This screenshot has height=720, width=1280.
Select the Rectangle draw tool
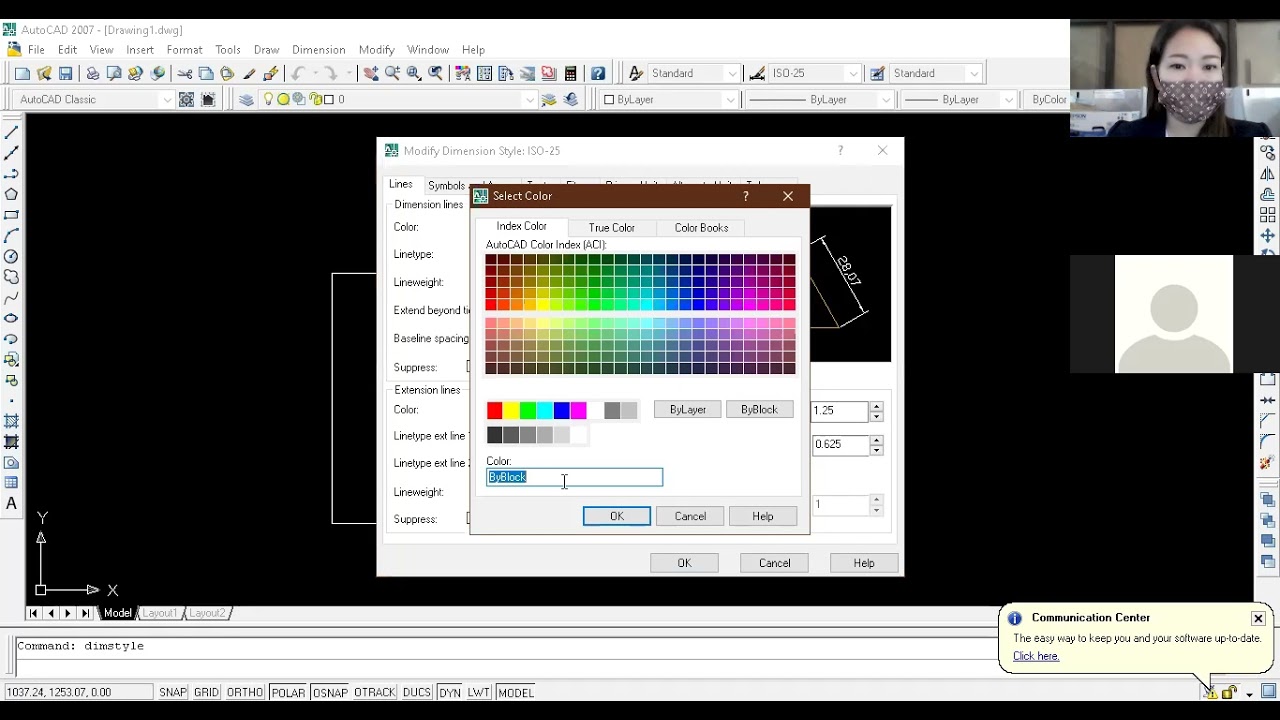pos(11,214)
